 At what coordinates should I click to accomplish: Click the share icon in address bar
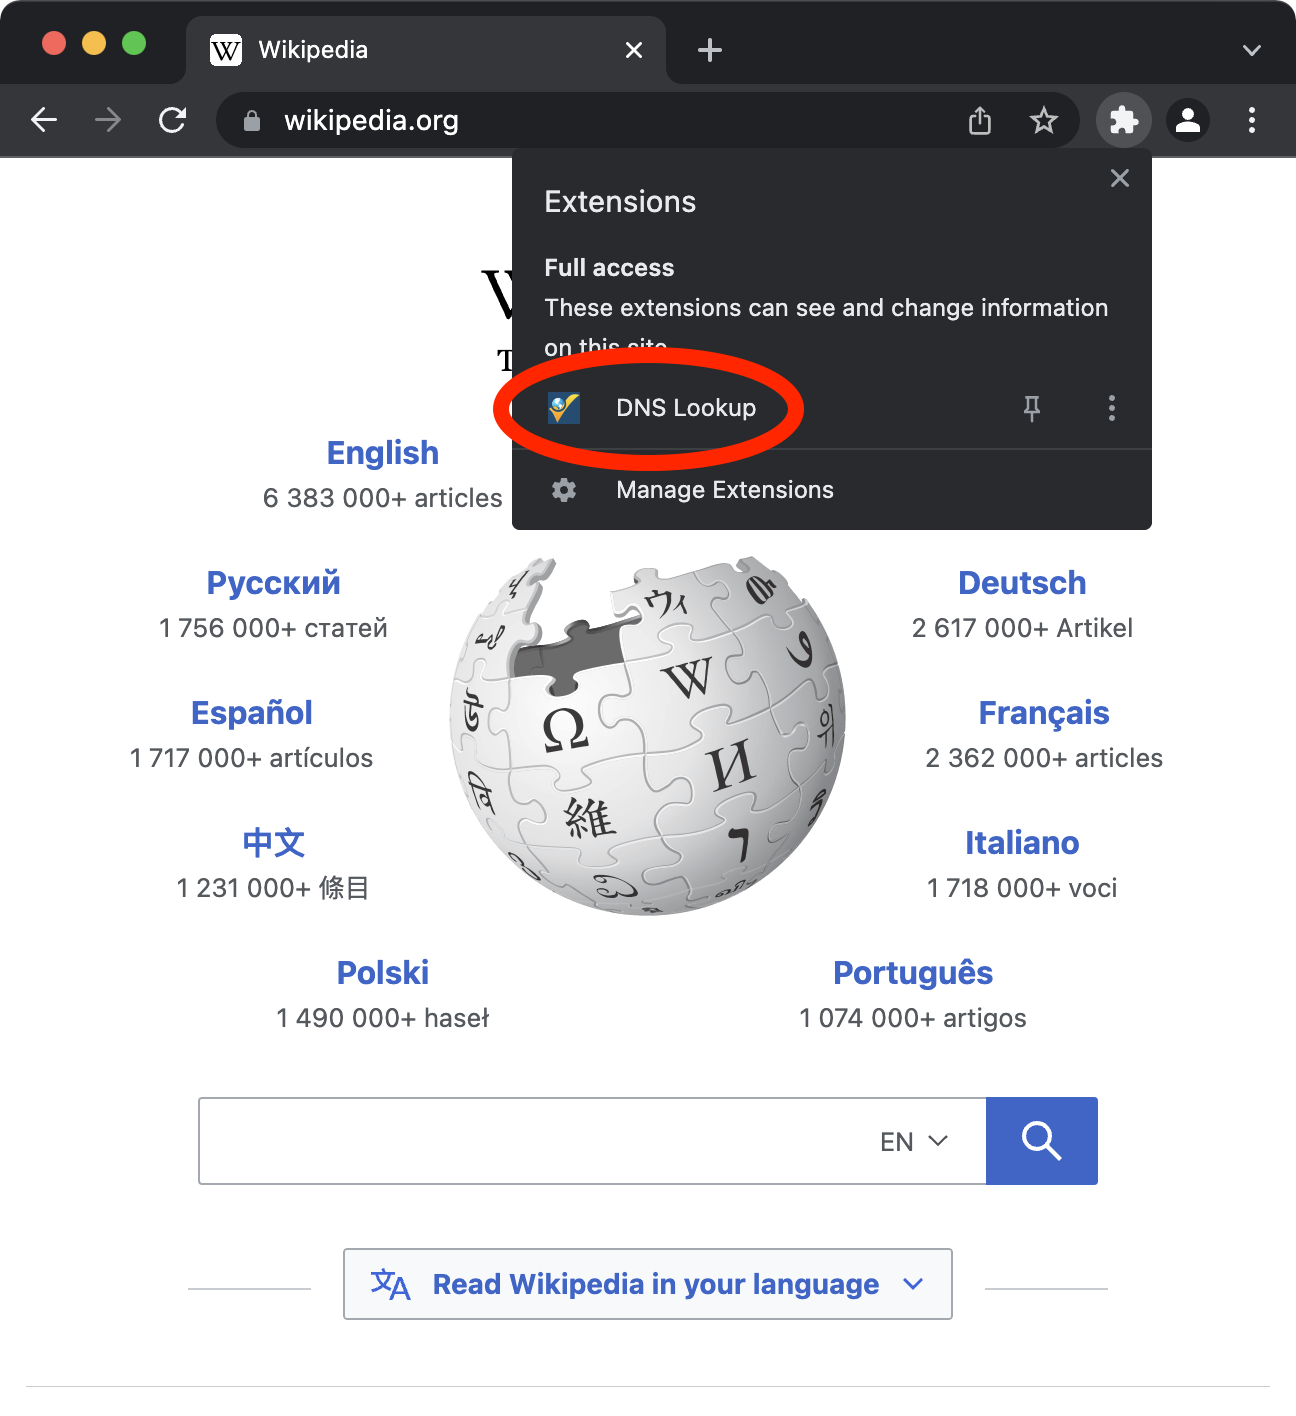tap(980, 121)
